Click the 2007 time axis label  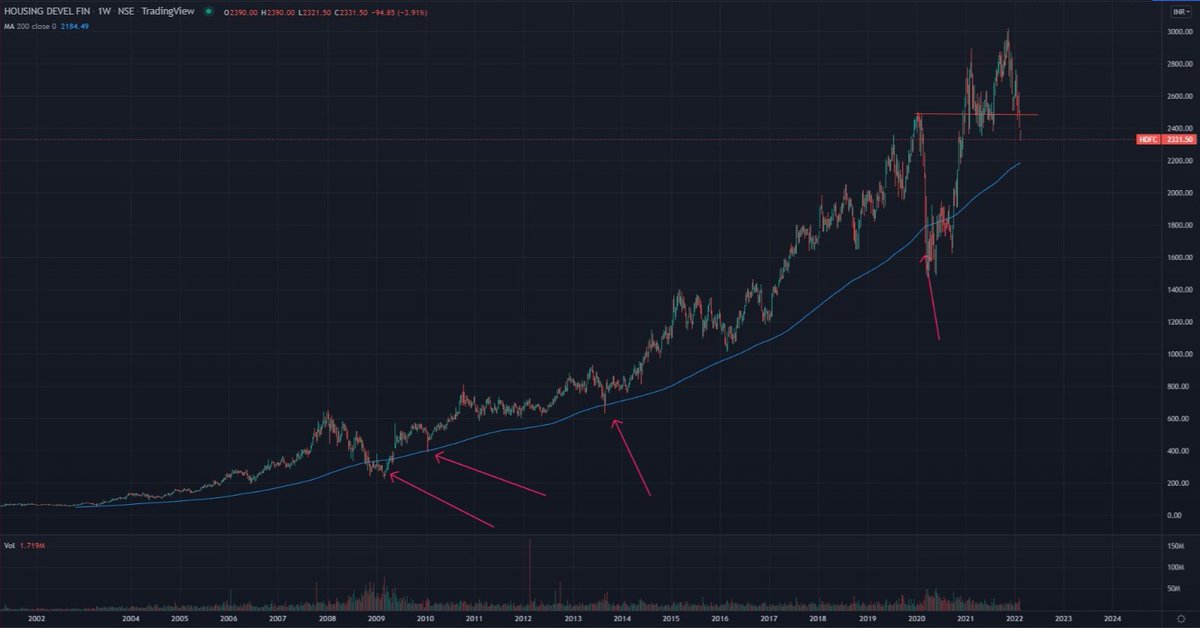click(x=278, y=619)
